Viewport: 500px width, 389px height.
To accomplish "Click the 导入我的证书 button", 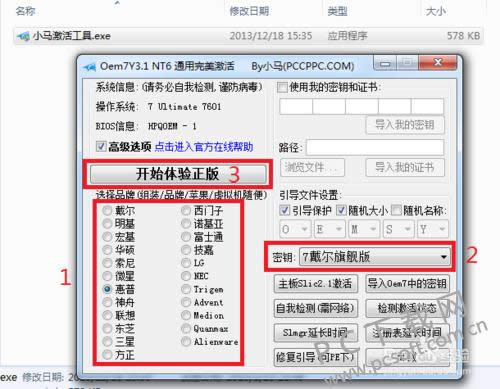I will click(405, 167).
